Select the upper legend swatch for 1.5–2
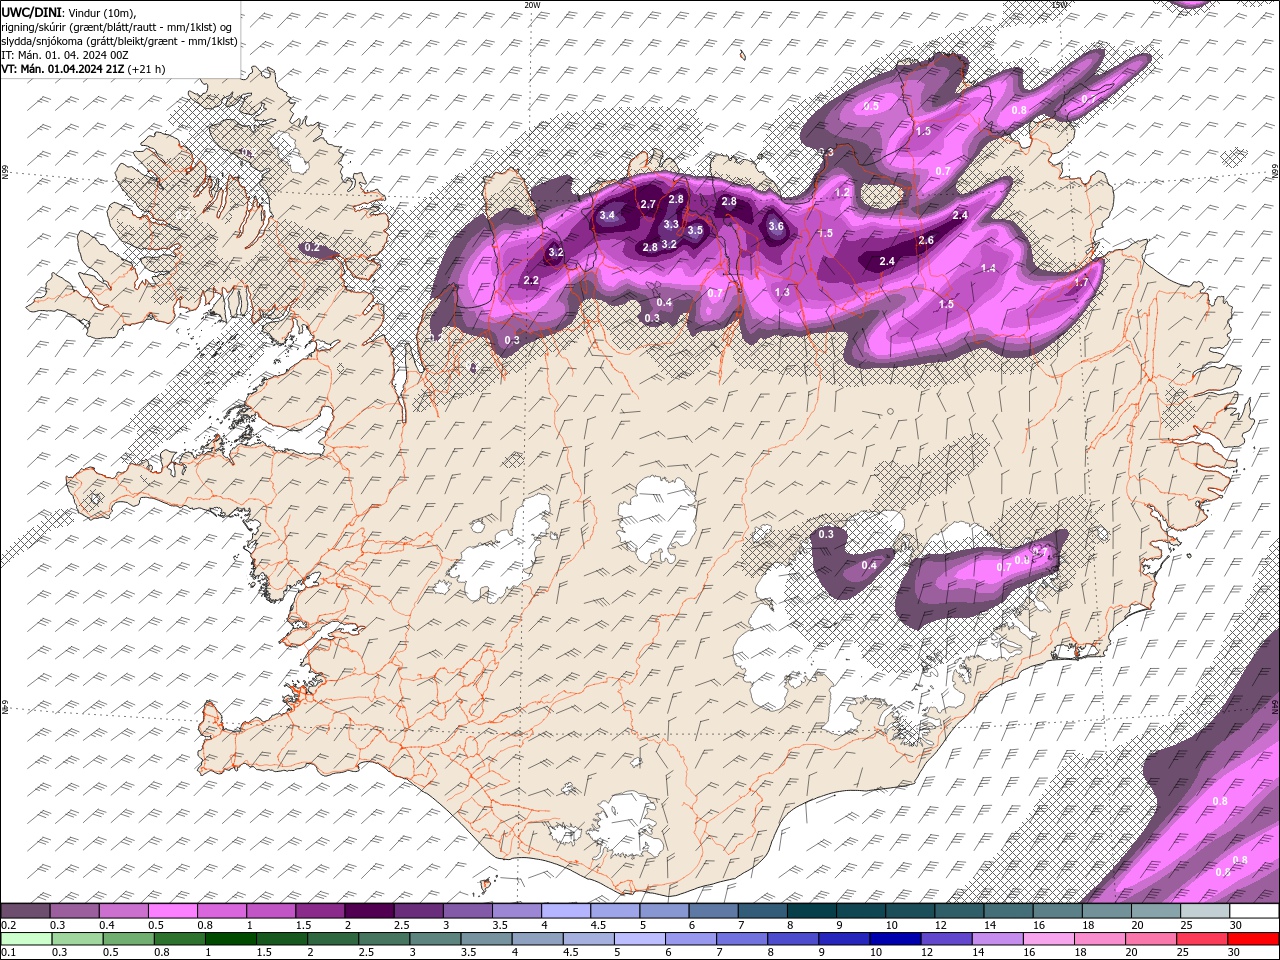The image size is (1280, 960). coord(320,911)
